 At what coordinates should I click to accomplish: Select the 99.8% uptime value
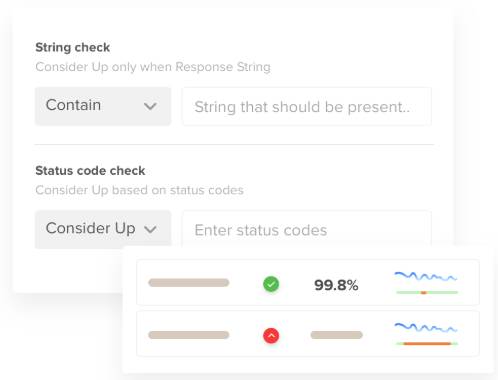[x=336, y=285]
